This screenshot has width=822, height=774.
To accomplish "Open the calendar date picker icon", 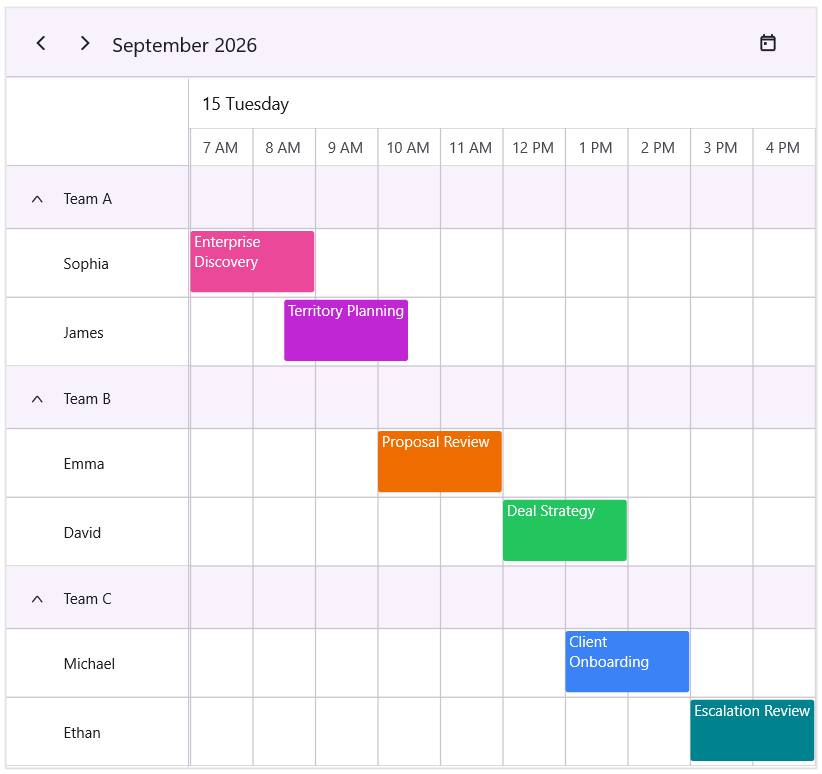I will coord(767,43).
